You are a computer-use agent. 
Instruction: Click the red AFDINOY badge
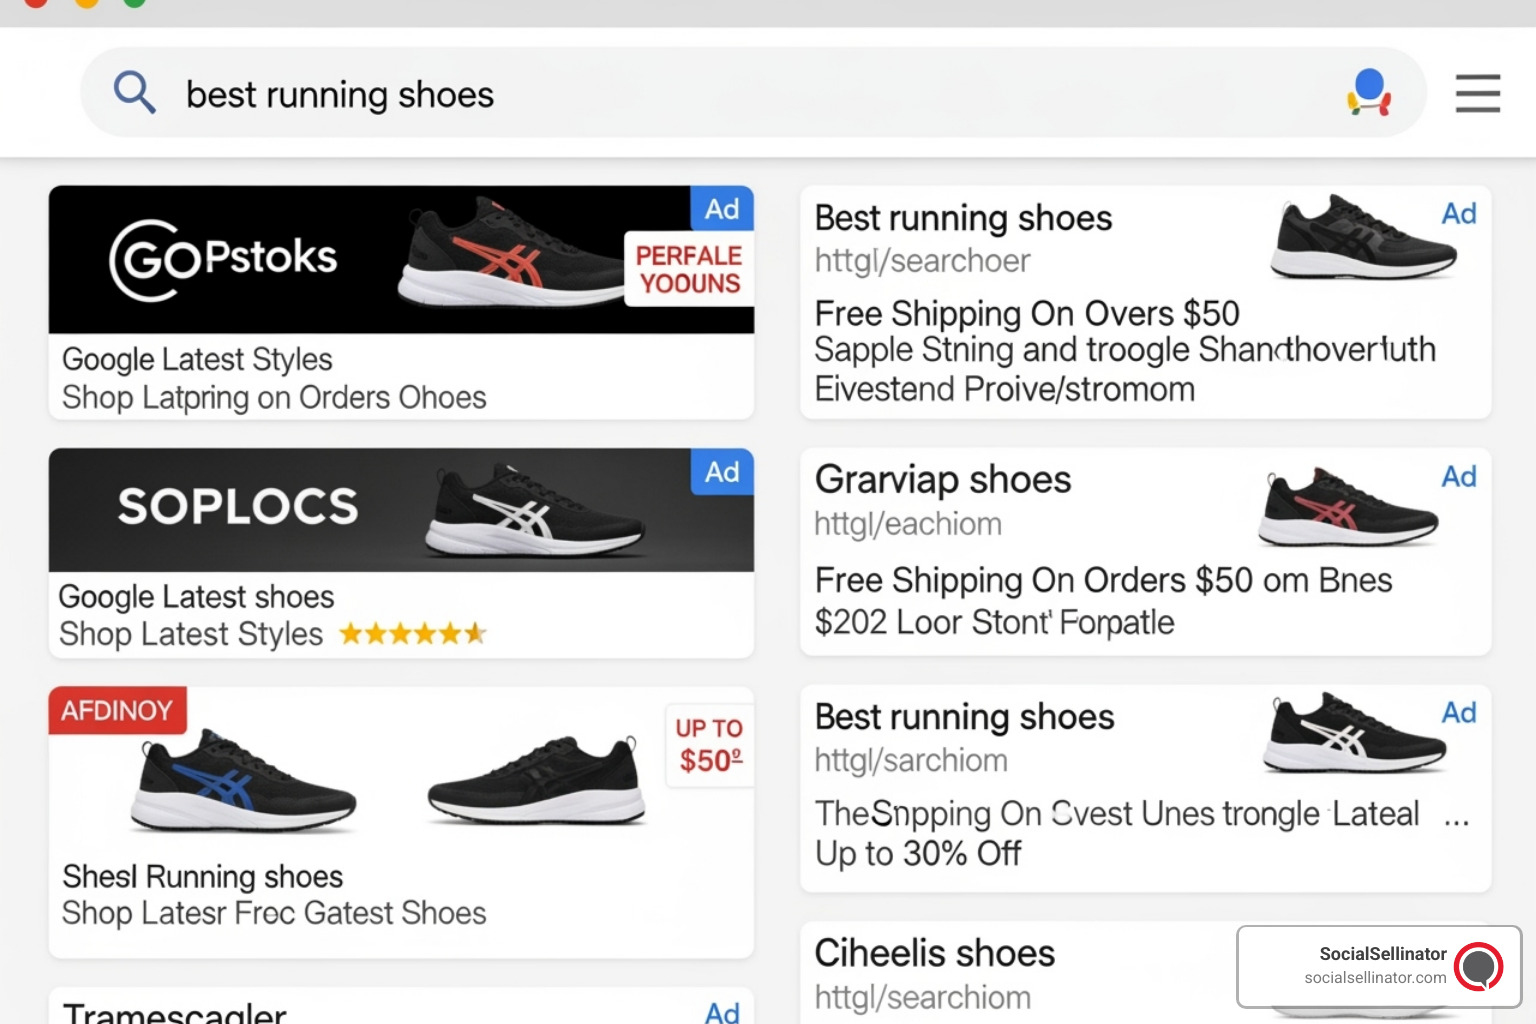(117, 711)
